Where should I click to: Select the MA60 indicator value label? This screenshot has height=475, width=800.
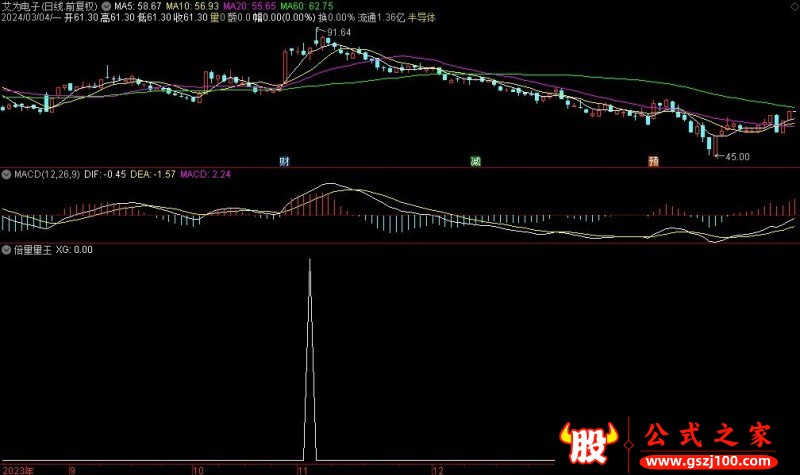(307, 6)
